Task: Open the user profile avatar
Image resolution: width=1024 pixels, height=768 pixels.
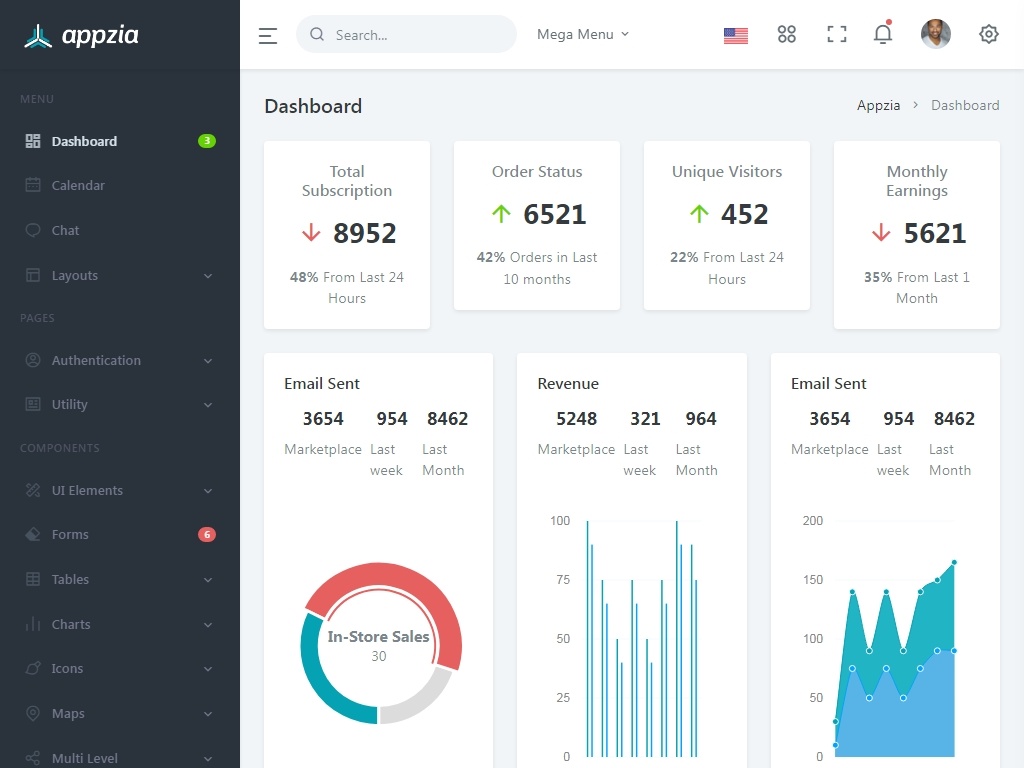Action: pos(935,34)
